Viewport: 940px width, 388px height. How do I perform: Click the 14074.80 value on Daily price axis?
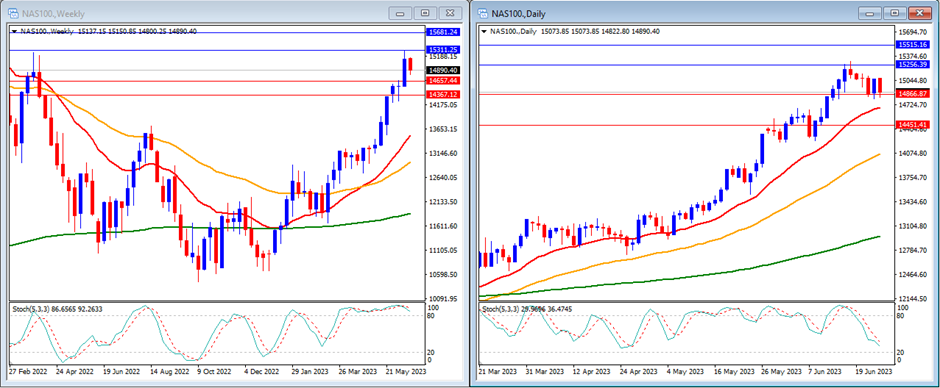pos(912,154)
